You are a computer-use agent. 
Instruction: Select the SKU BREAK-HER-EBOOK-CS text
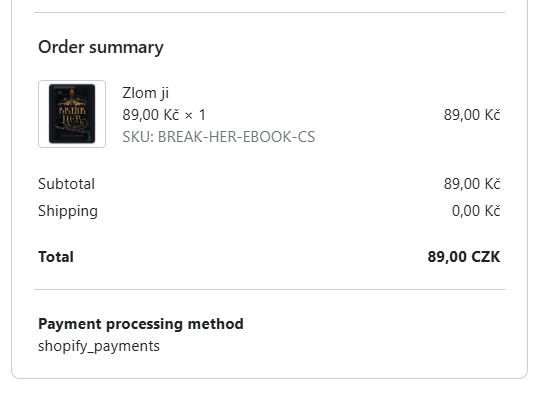tap(219, 137)
